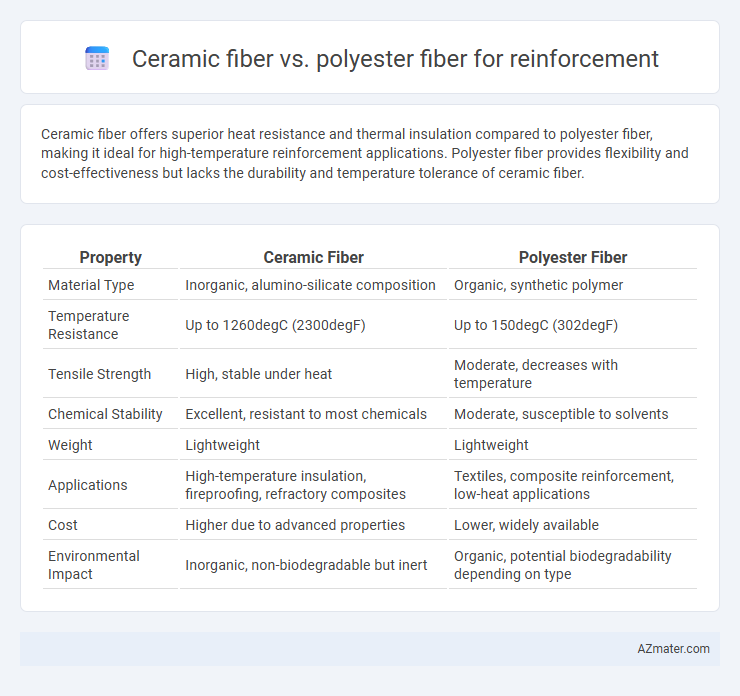This screenshot has width=740, height=696.
Task: Click 'Excellent, resistant to most chemicals' cell
Action: click(306, 414)
